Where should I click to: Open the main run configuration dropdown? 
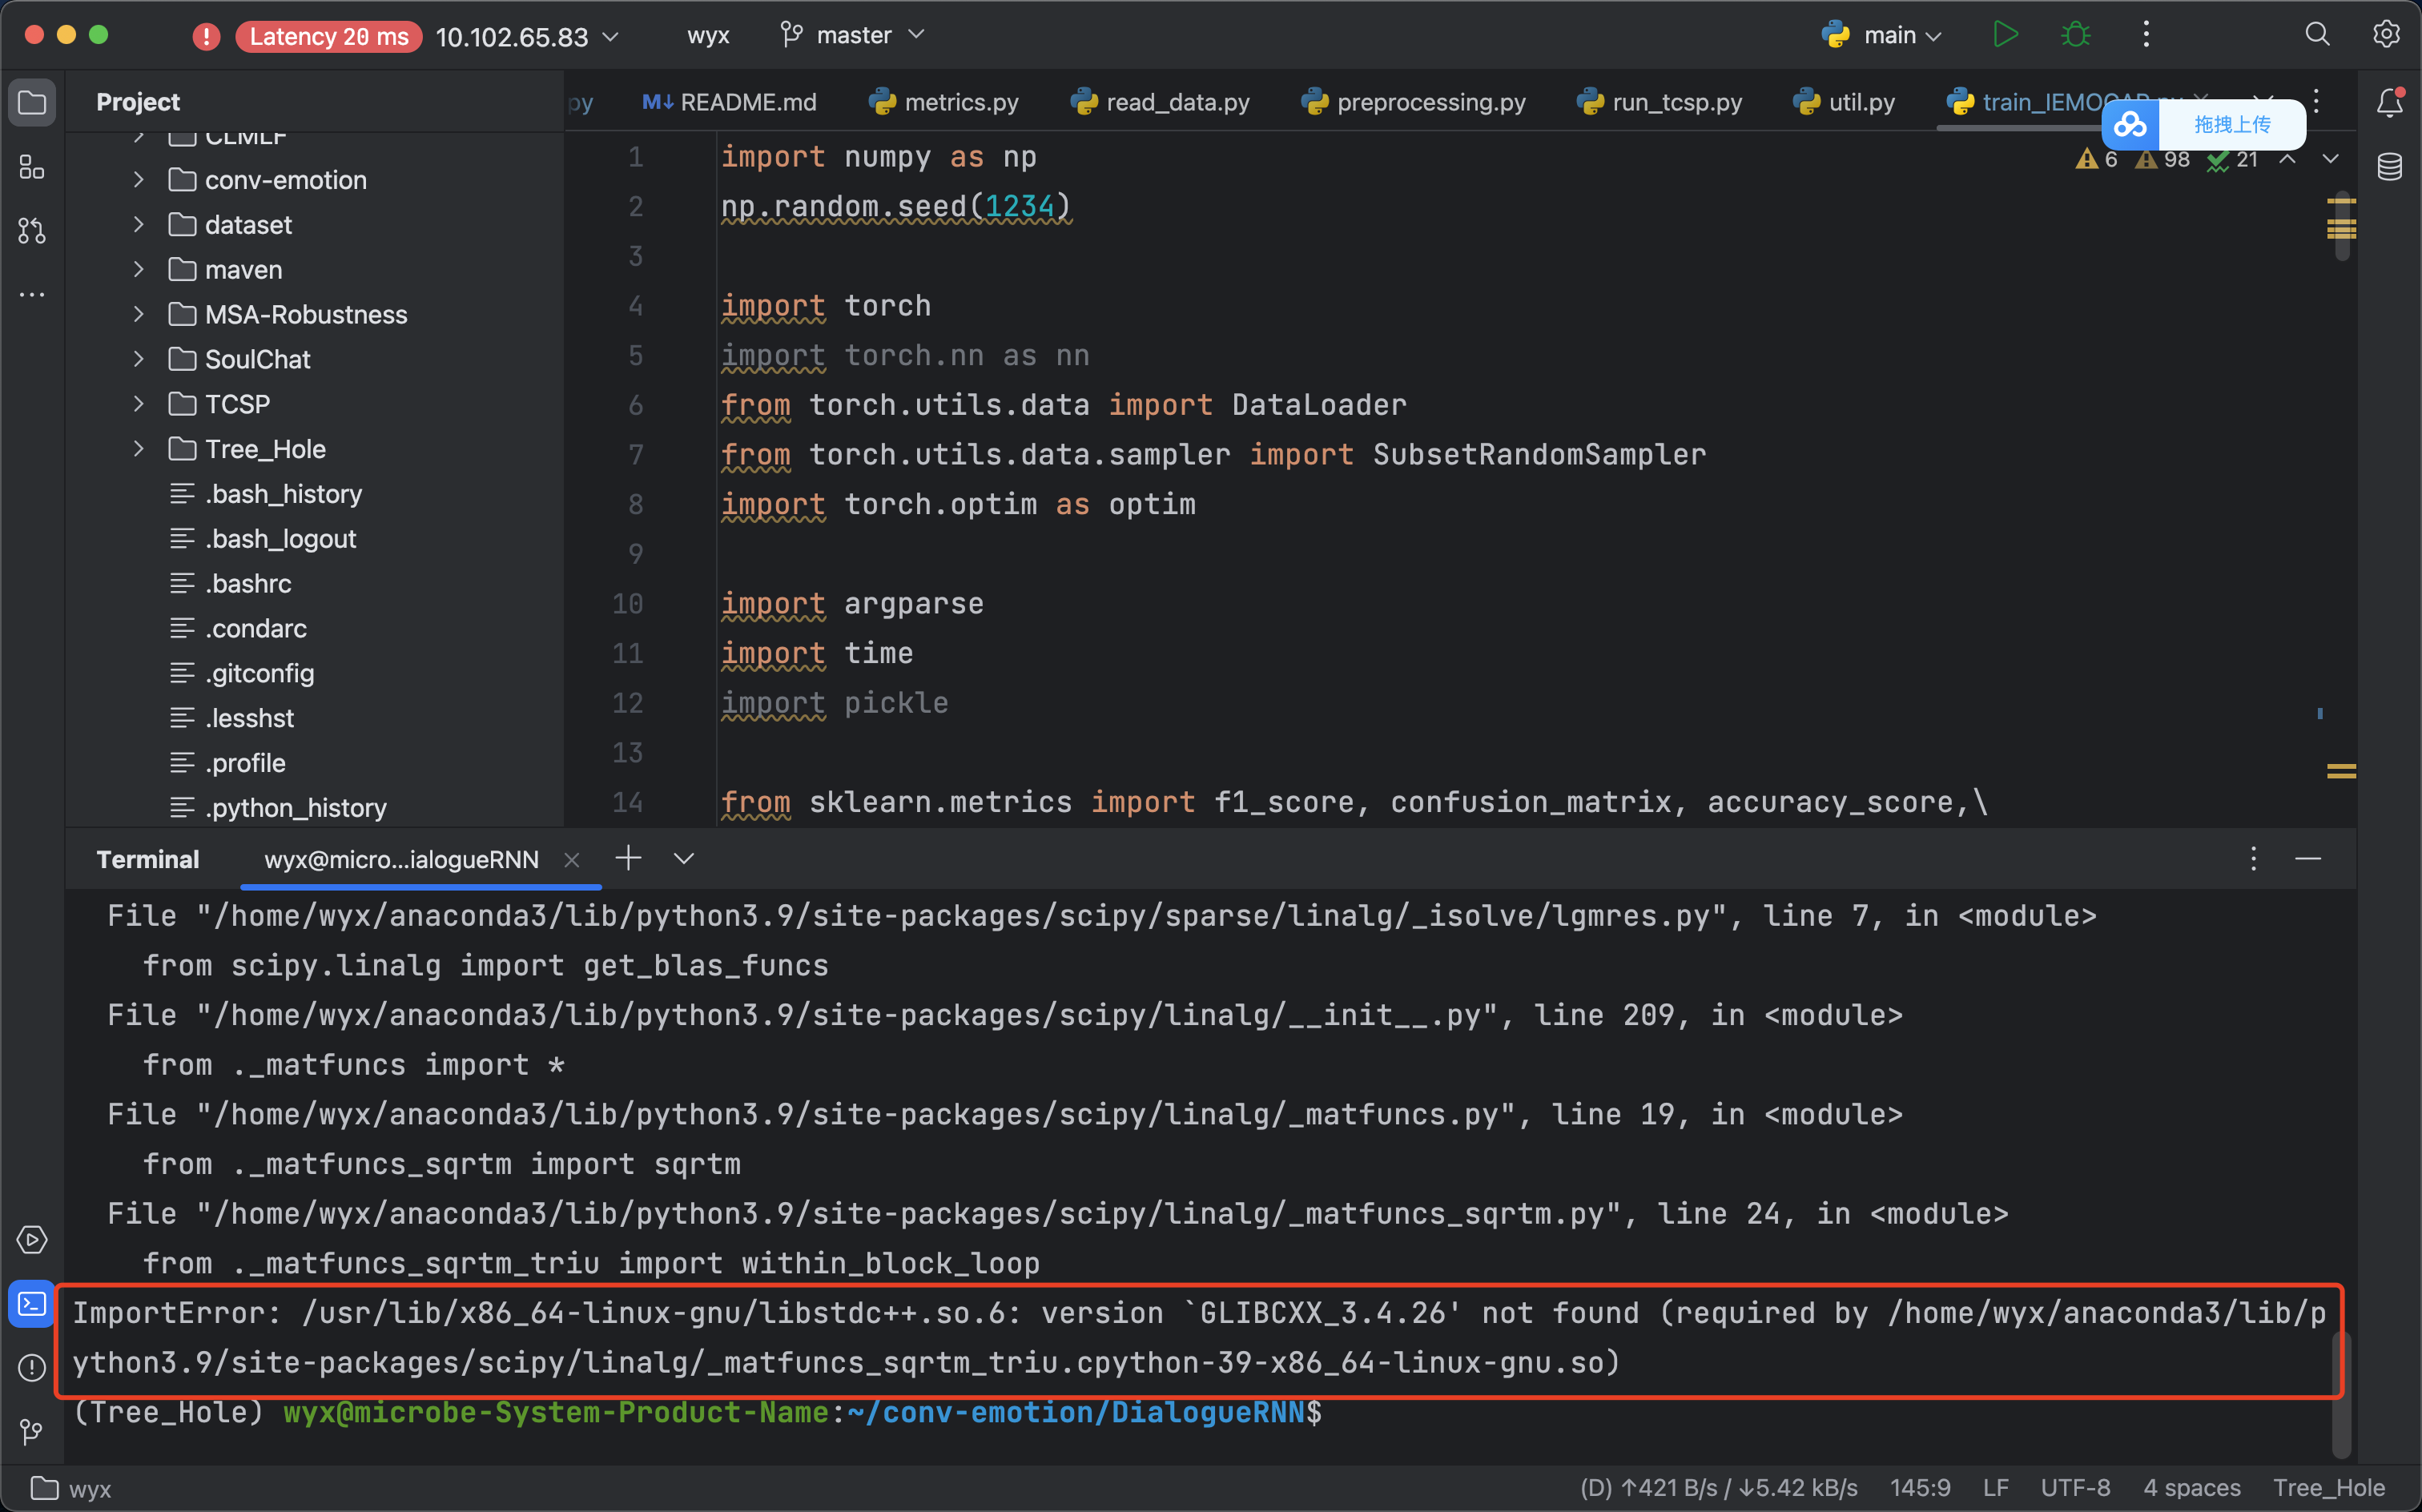[1881, 36]
